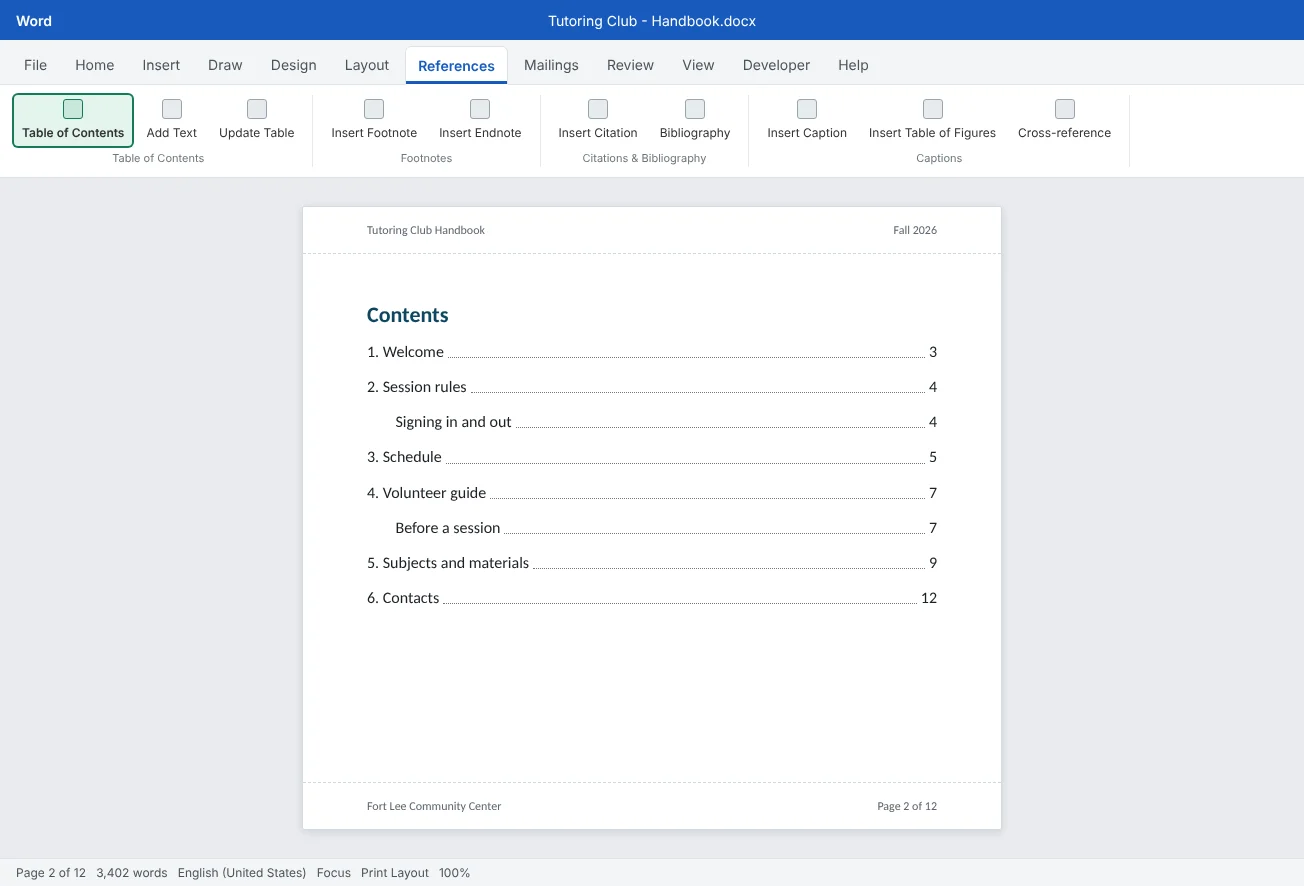Open the Bibliography command
The height and width of the screenshot is (886, 1304).
pyautogui.click(x=695, y=120)
